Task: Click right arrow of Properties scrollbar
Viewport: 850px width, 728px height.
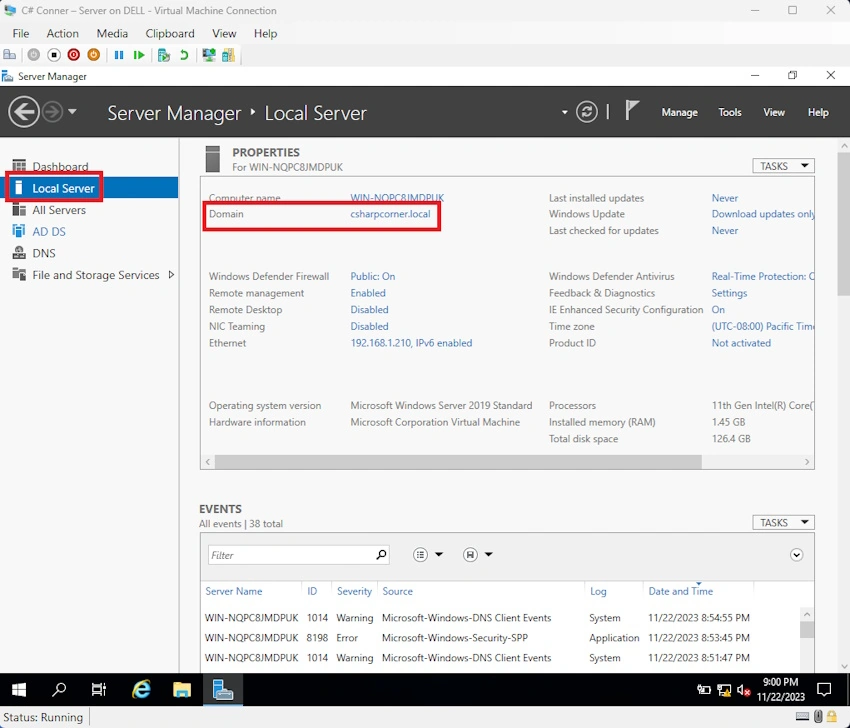Action: pos(807,462)
